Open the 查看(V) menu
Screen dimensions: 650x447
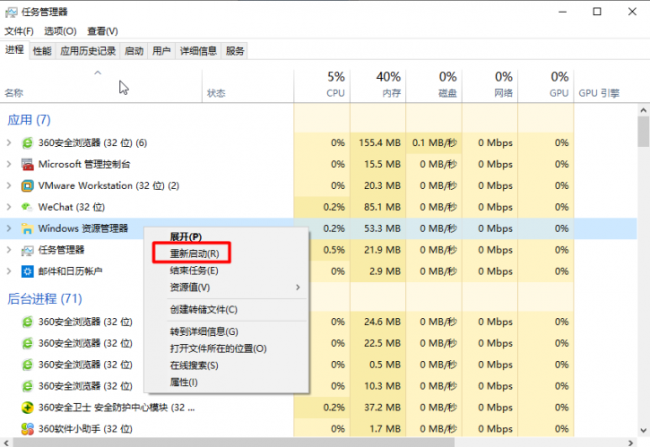coord(103,31)
